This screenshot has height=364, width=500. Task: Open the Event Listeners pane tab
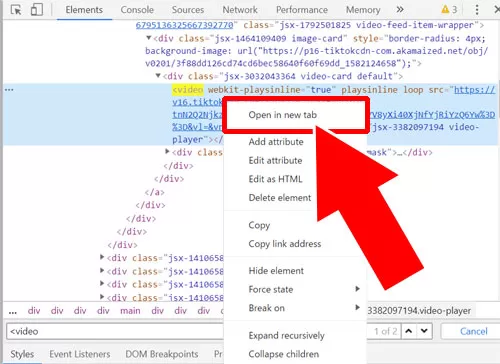80,354
